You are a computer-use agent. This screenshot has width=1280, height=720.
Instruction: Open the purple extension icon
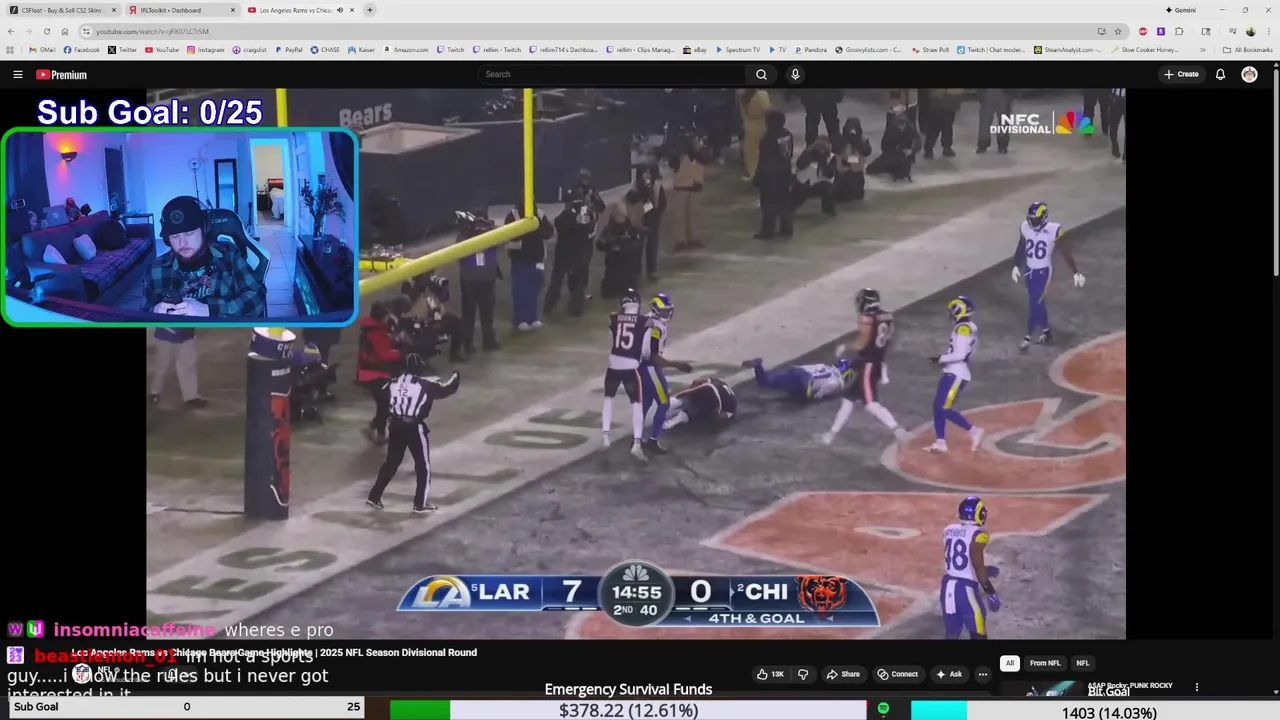coord(1160,31)
